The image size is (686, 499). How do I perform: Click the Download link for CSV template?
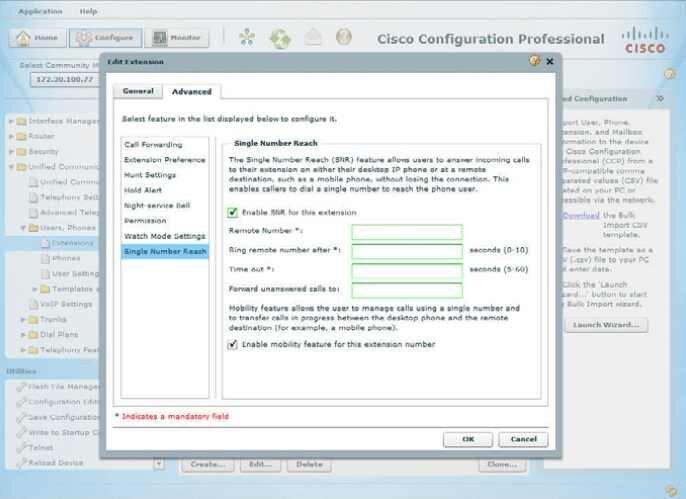click(581, 216)
